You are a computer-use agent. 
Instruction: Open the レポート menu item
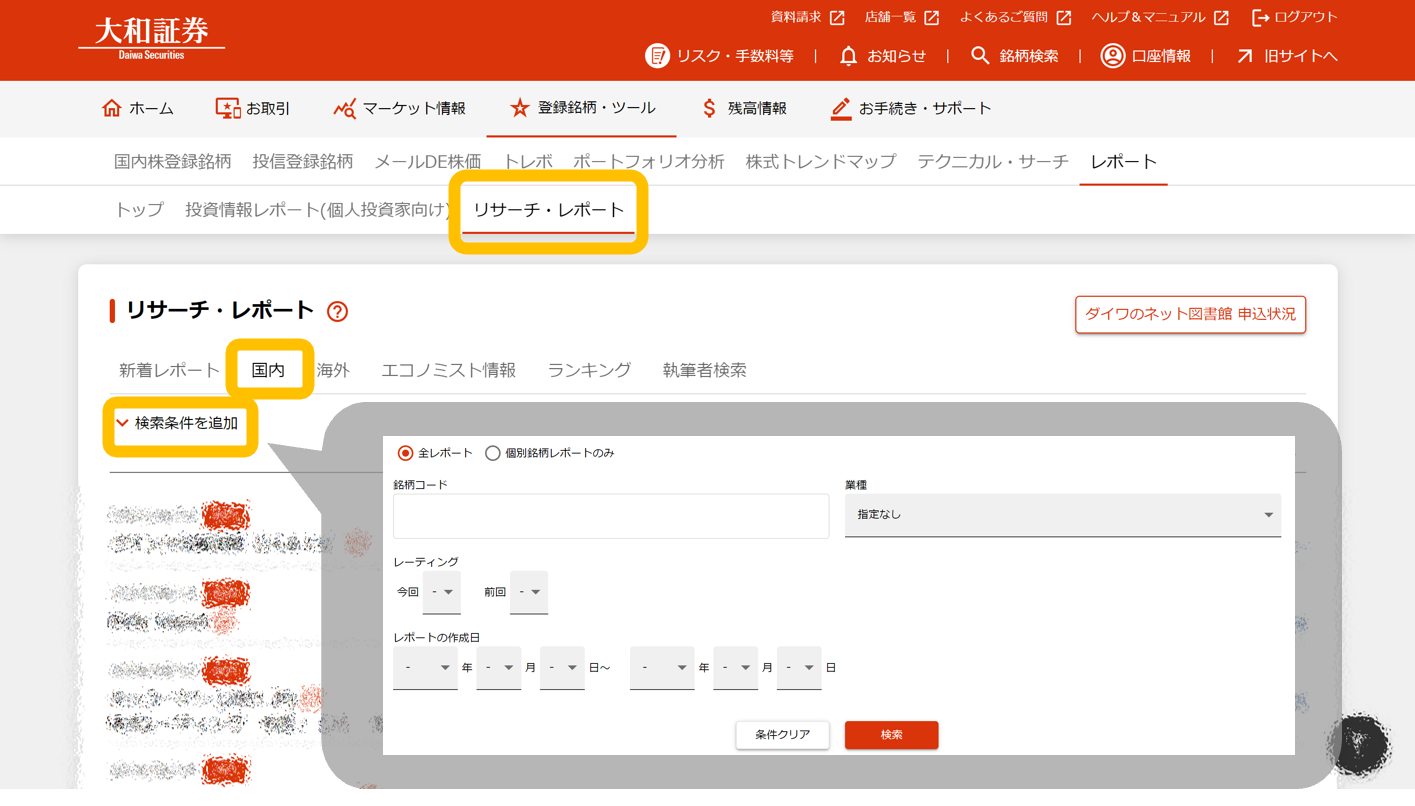click(1124, 162)
